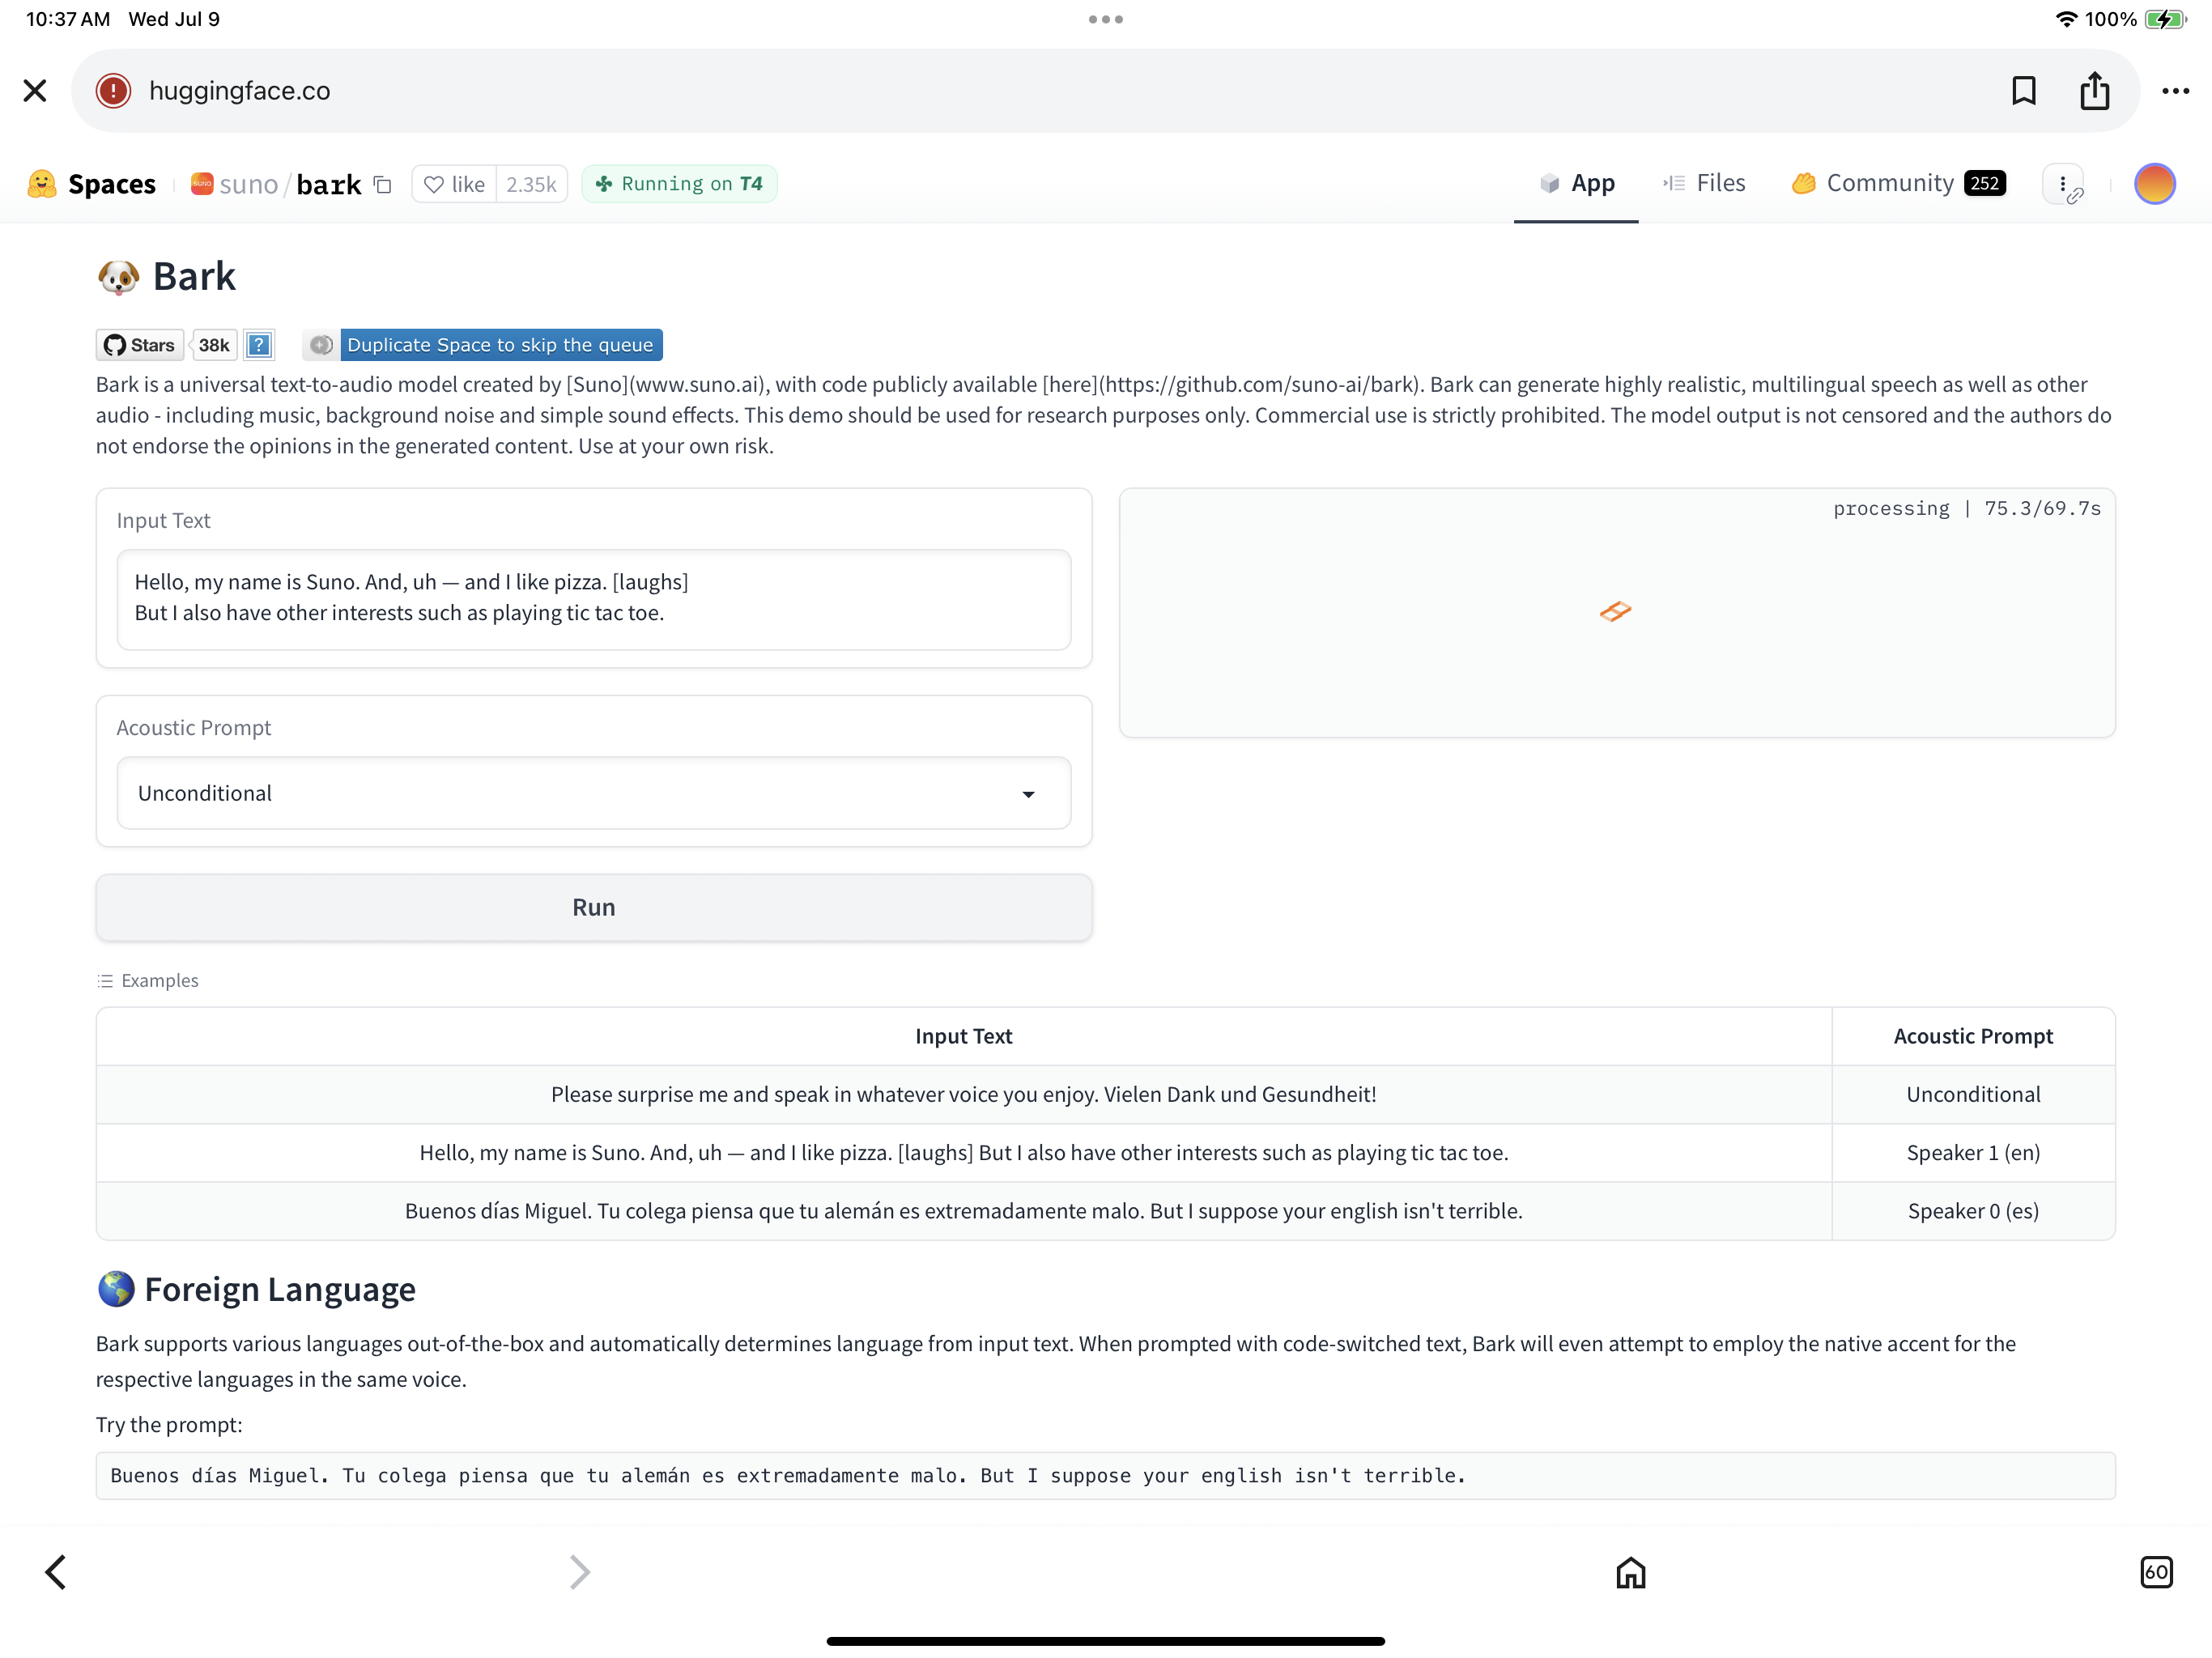Open the space options three-dot menu
Image resolution: width=2212 pixels, height=1658 pixels.
click(2063, 184)
